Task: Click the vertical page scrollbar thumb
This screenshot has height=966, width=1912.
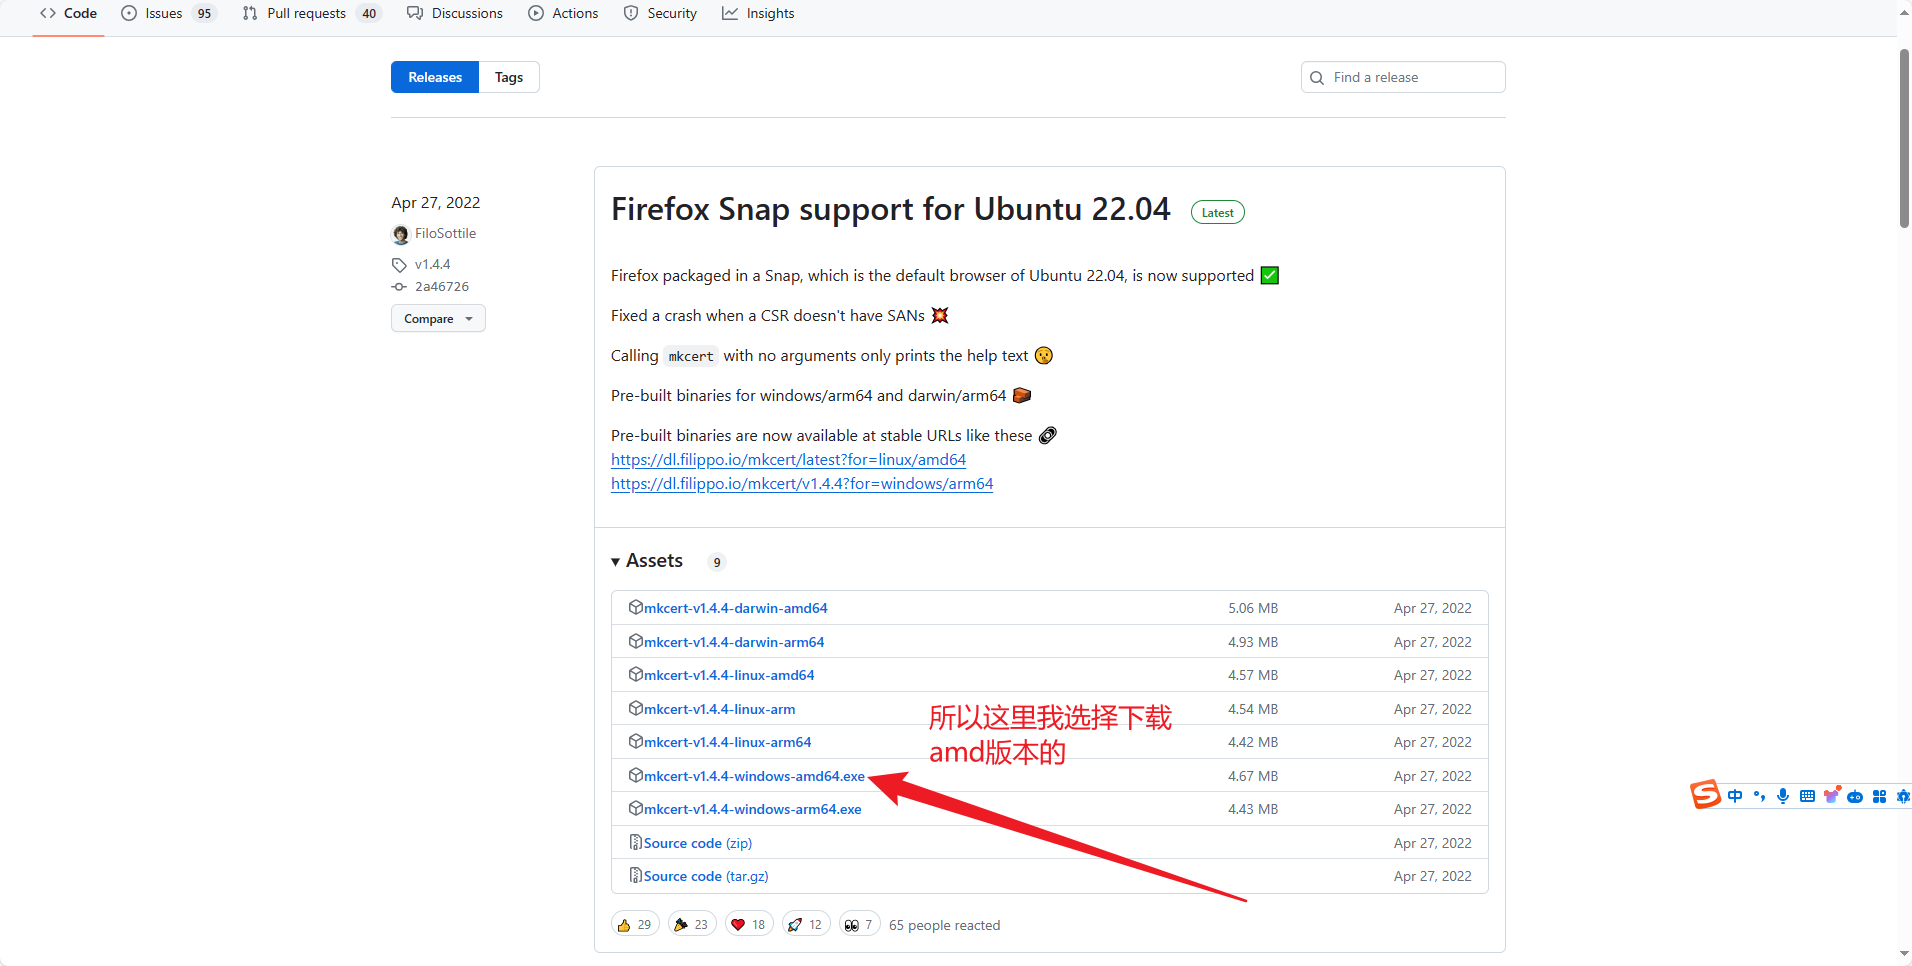Action: tap(1904, 140)
